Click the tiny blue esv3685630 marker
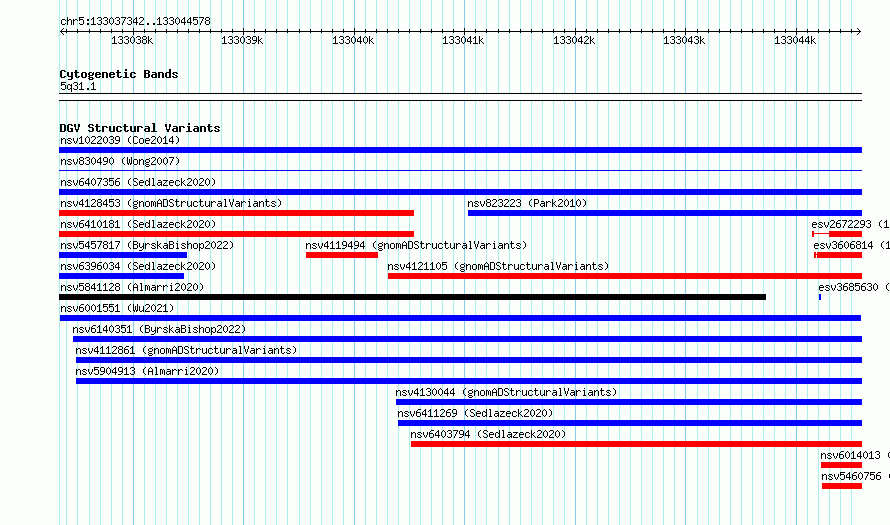890x525 pixels. (820, 297)
